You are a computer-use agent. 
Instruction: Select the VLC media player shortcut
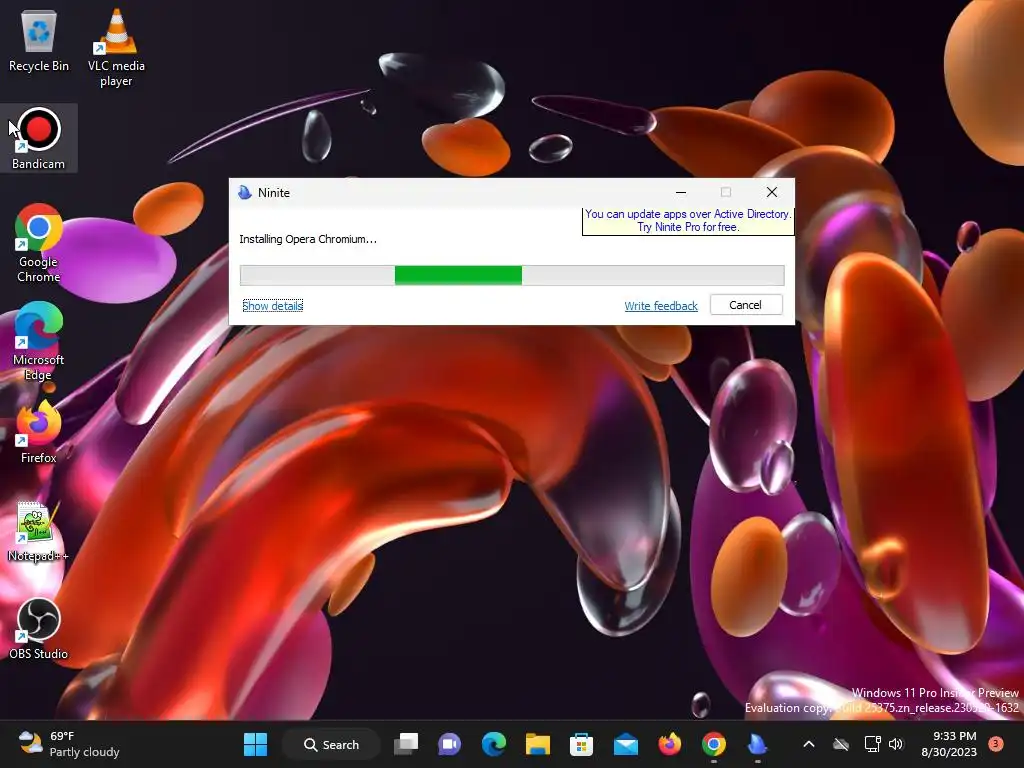[x=116, y=47]
